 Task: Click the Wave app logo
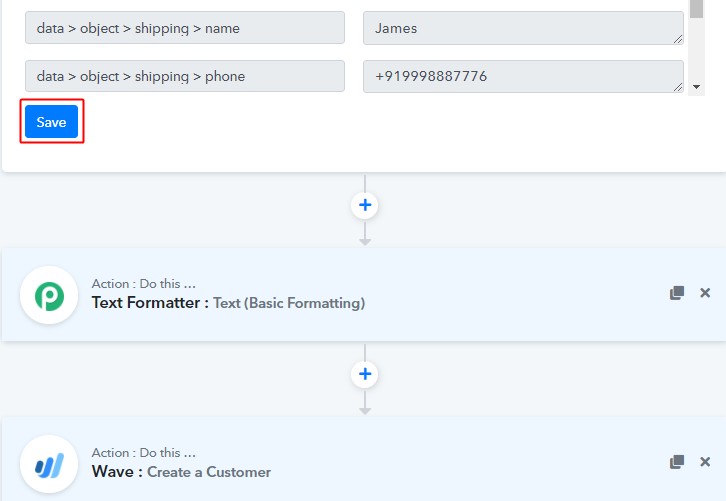[49, 464]
